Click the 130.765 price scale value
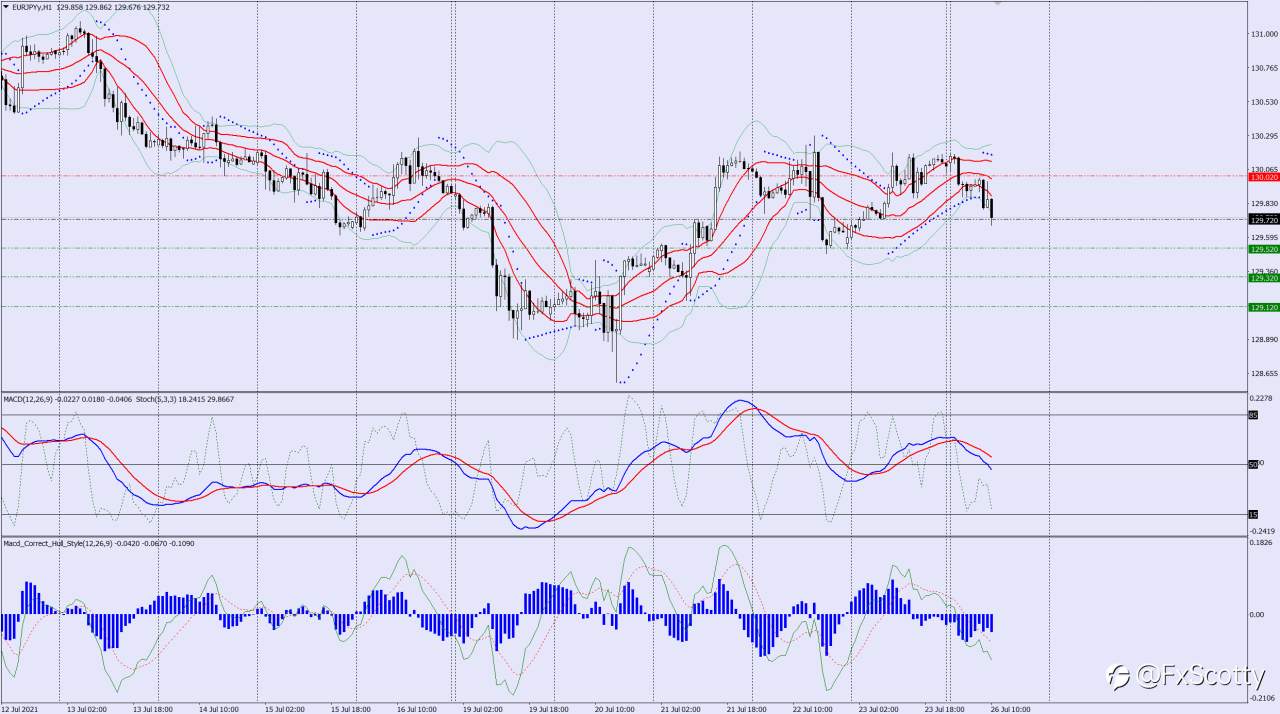The image size is (1280, 714). coord(1264,68)
